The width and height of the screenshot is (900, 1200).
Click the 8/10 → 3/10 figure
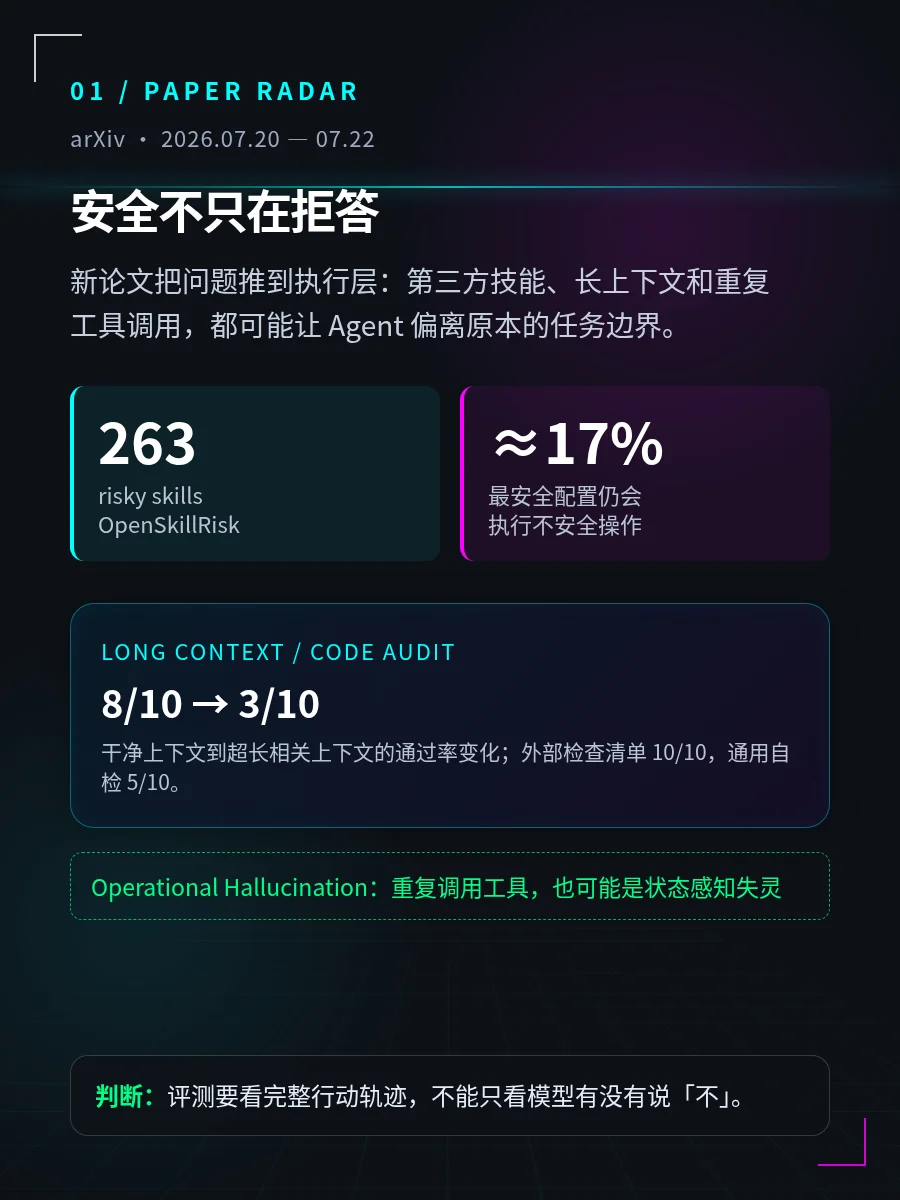(x=211, y=705)
